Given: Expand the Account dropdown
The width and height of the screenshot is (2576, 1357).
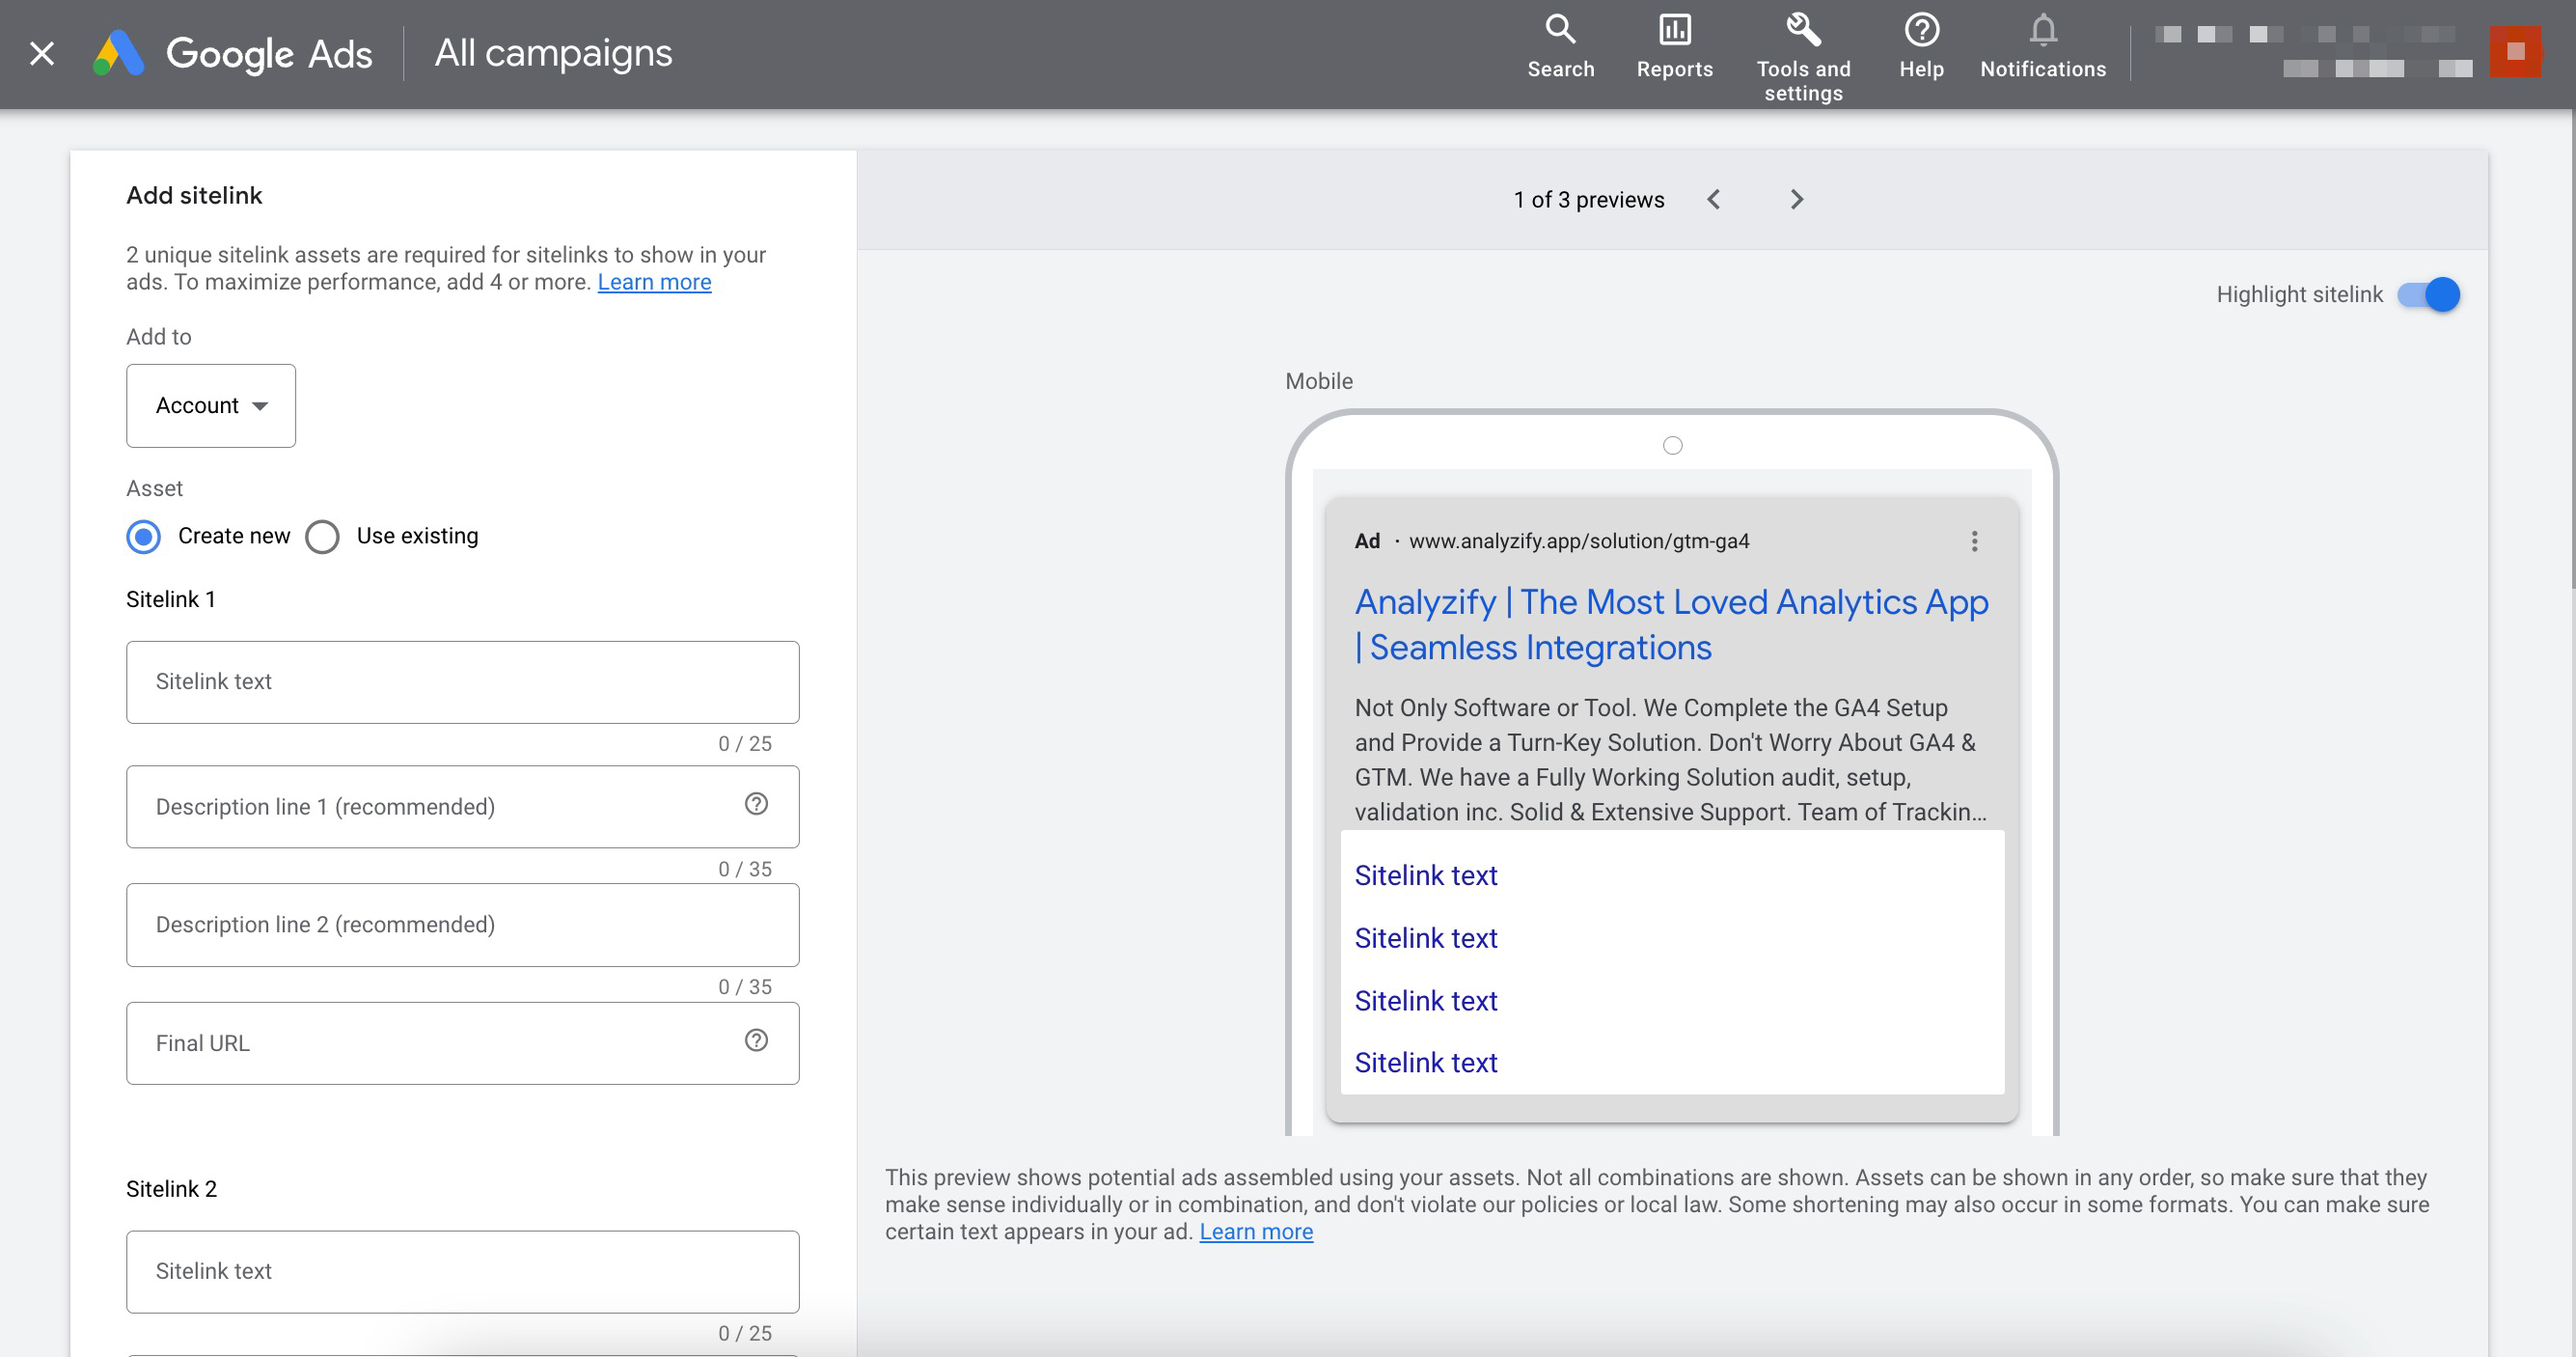Looking at the screenshot, I should pyautogui.click(x=211, y=405).
